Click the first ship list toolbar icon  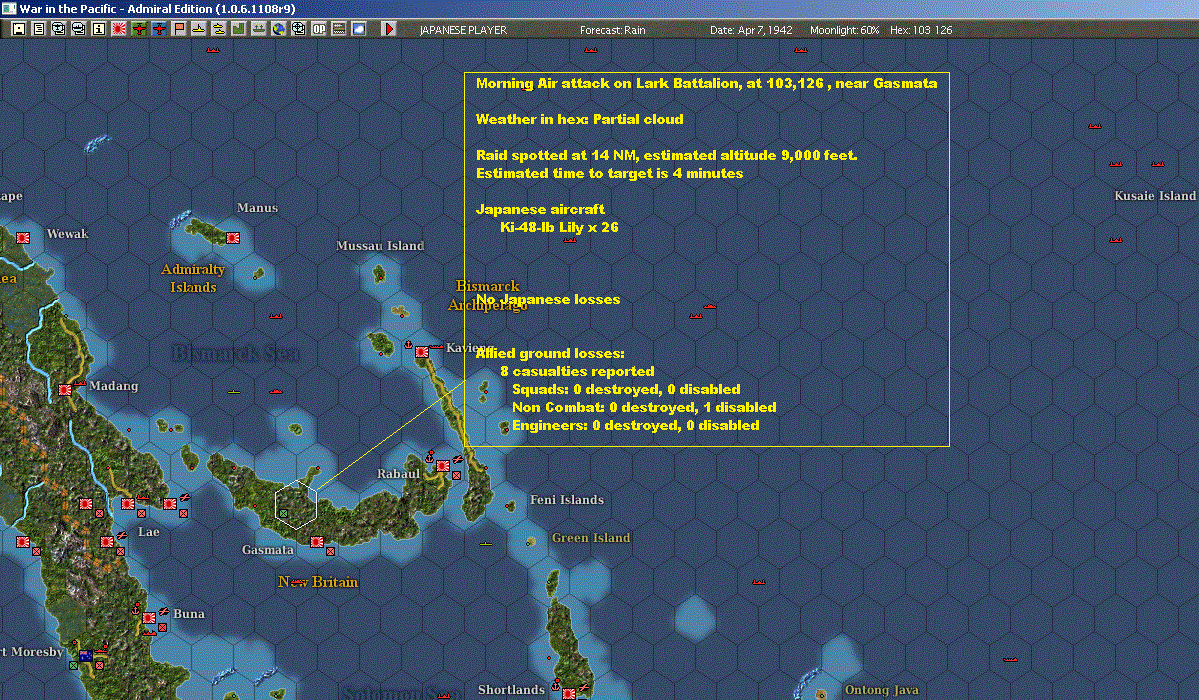click(59, 29)
